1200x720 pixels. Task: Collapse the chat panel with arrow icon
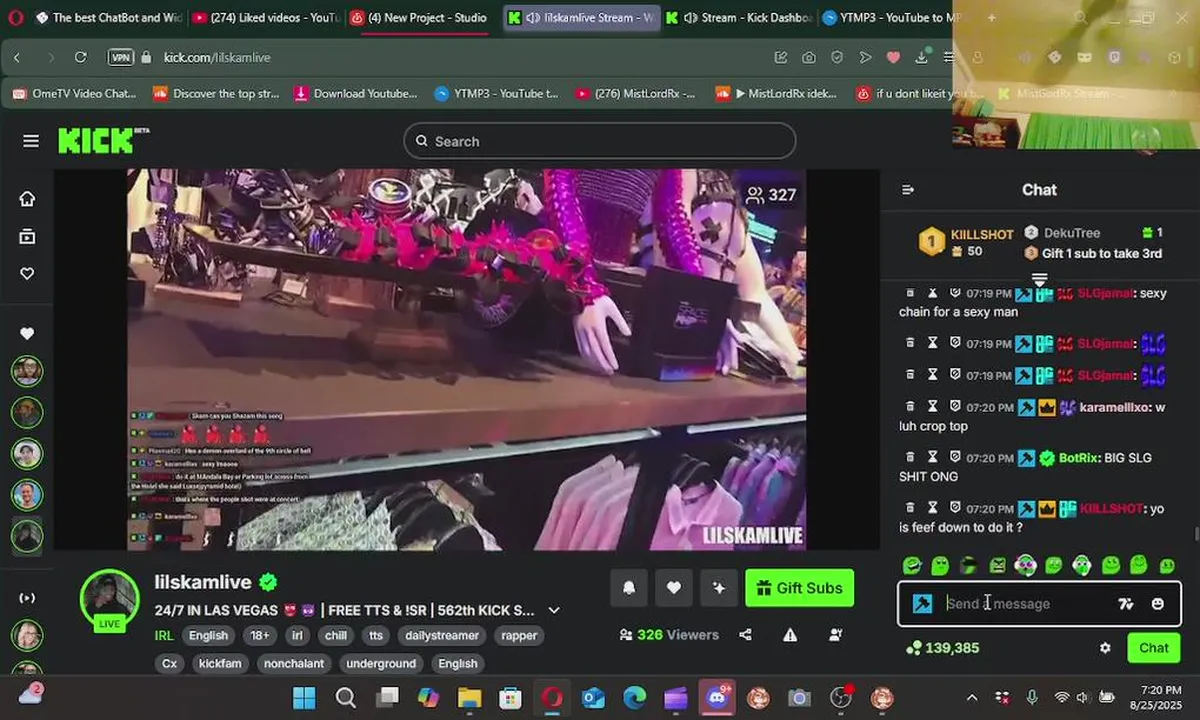tap(908, 190)
